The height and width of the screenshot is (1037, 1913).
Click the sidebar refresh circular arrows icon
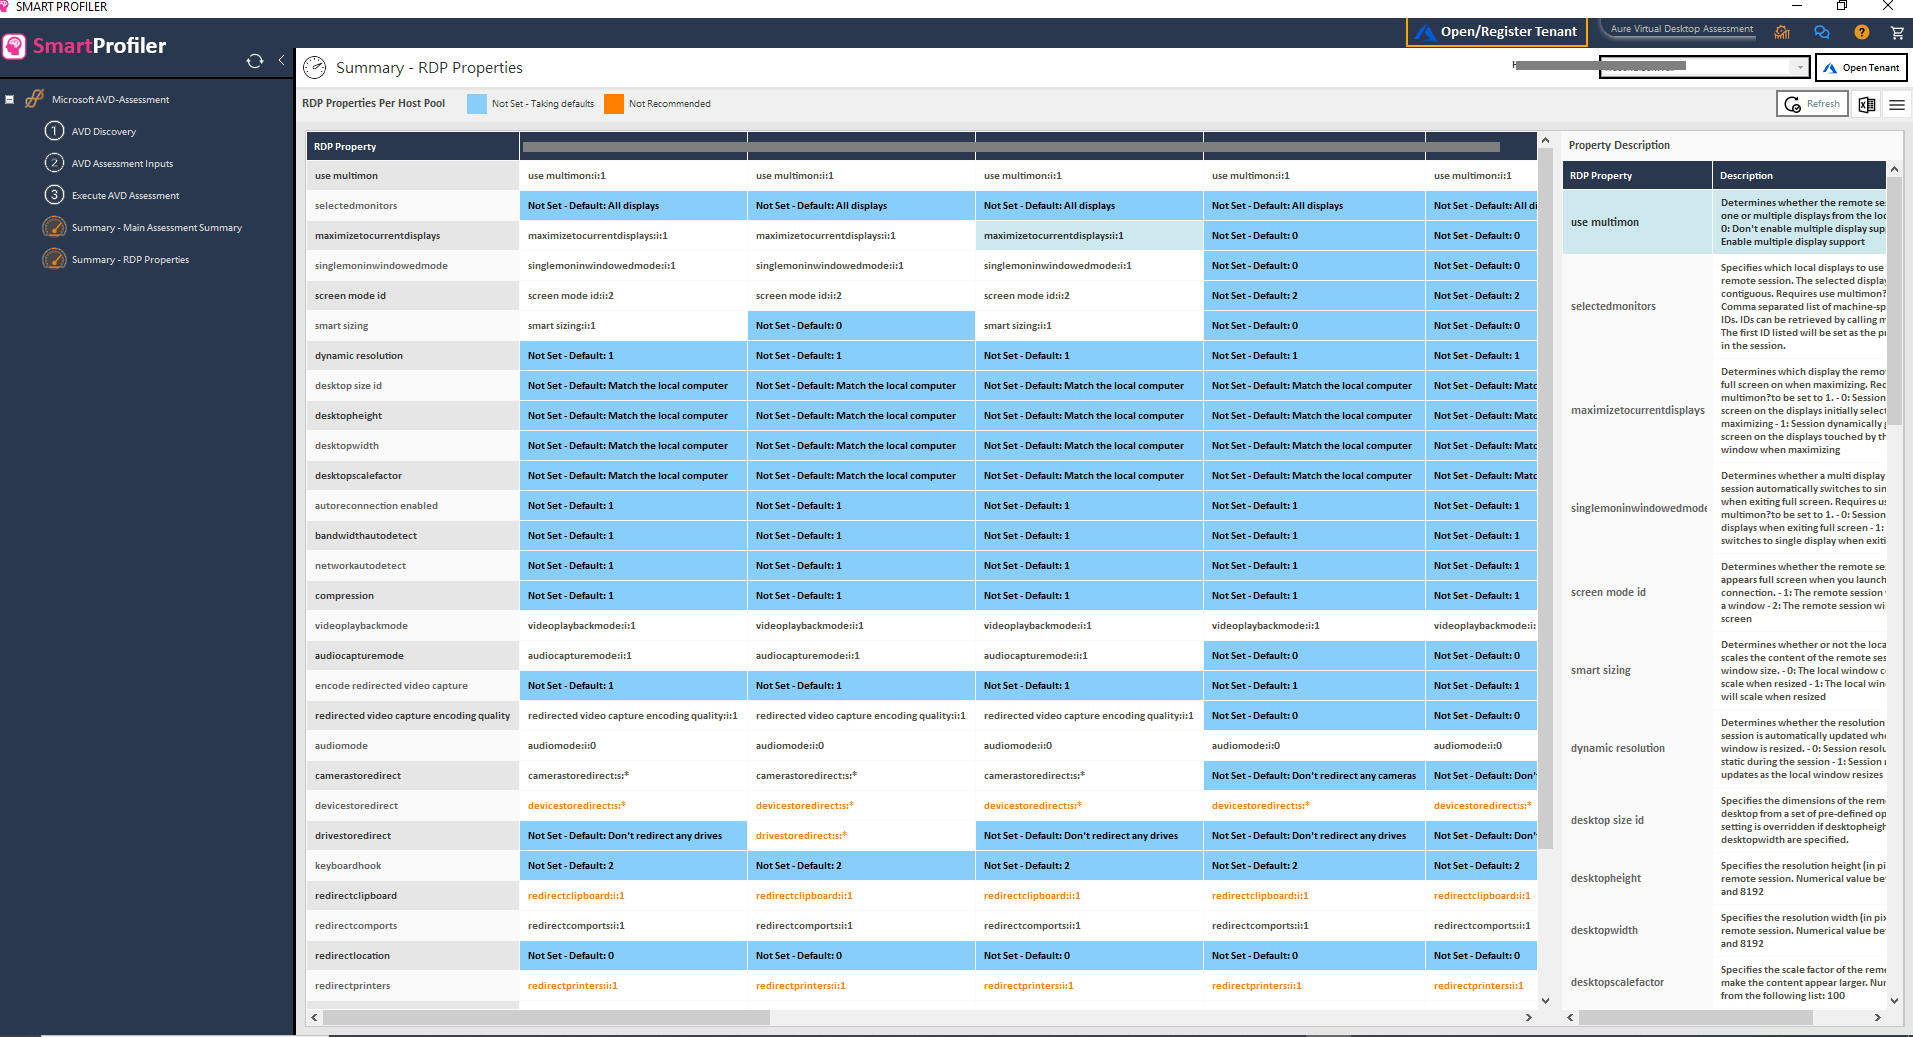[x=255, y=61]
